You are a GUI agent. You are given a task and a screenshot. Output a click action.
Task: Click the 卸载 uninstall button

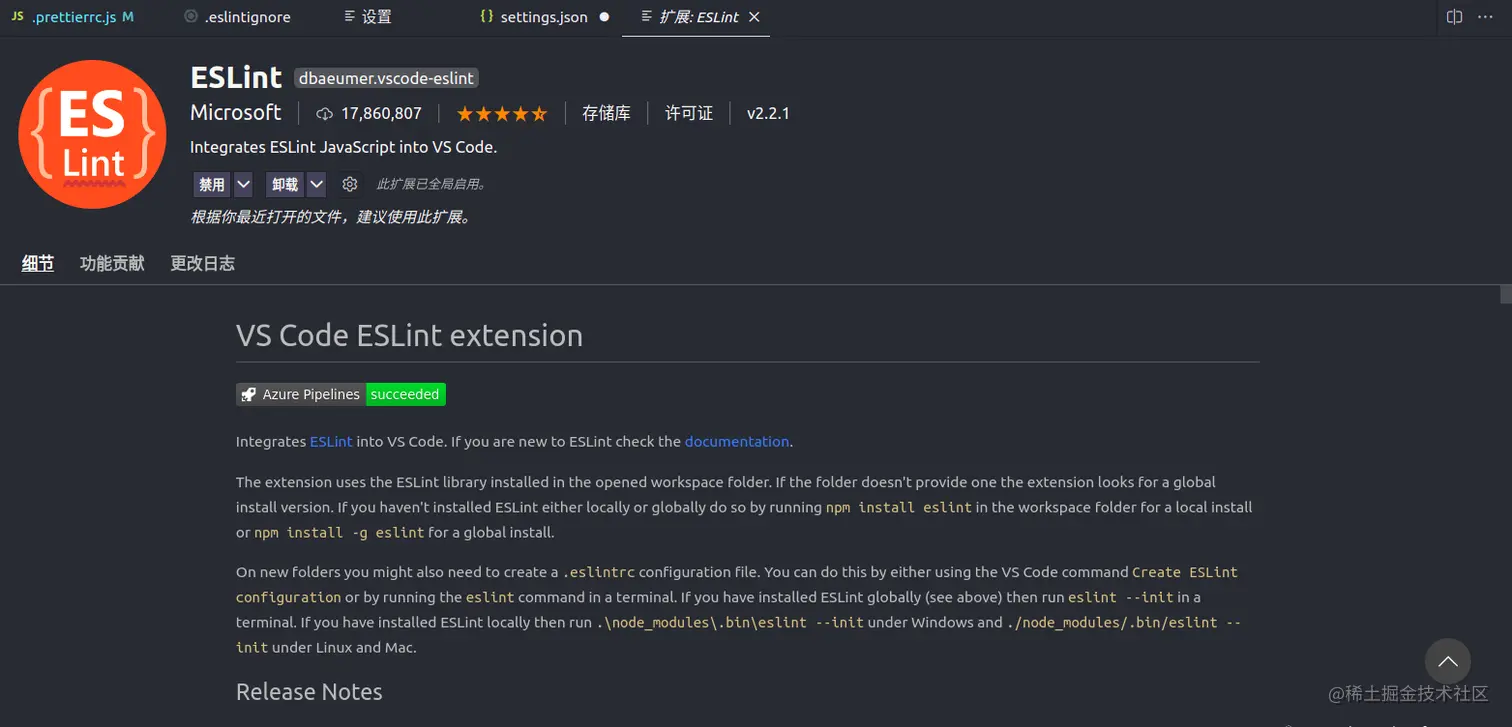(285, 184)
